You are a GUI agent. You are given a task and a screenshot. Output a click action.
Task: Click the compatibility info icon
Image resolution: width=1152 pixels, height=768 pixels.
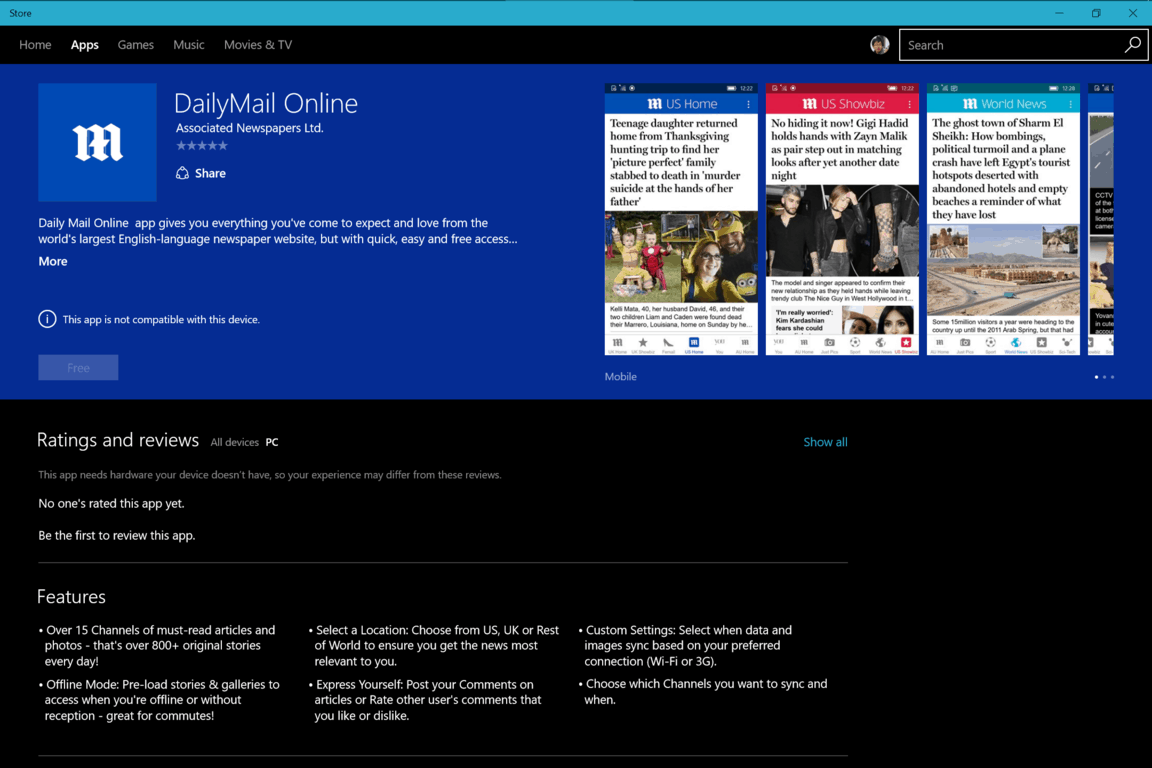point(47,319)
